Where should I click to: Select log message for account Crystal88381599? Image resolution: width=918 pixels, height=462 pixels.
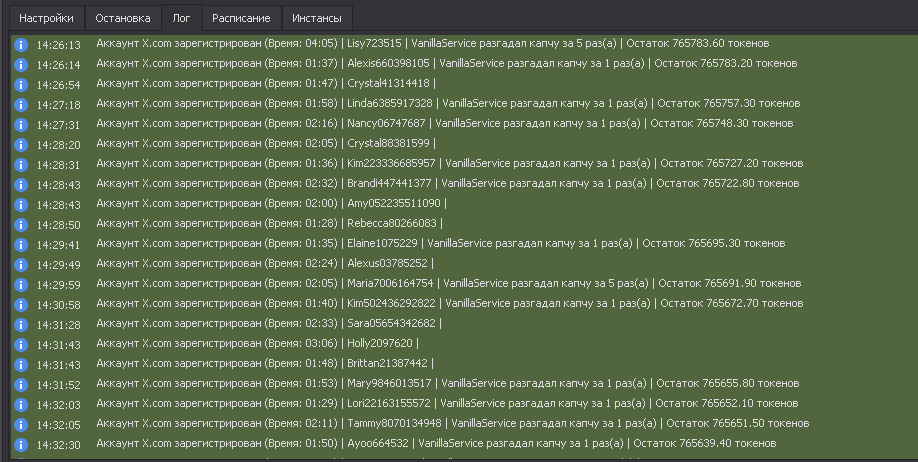tap(266, 143)
